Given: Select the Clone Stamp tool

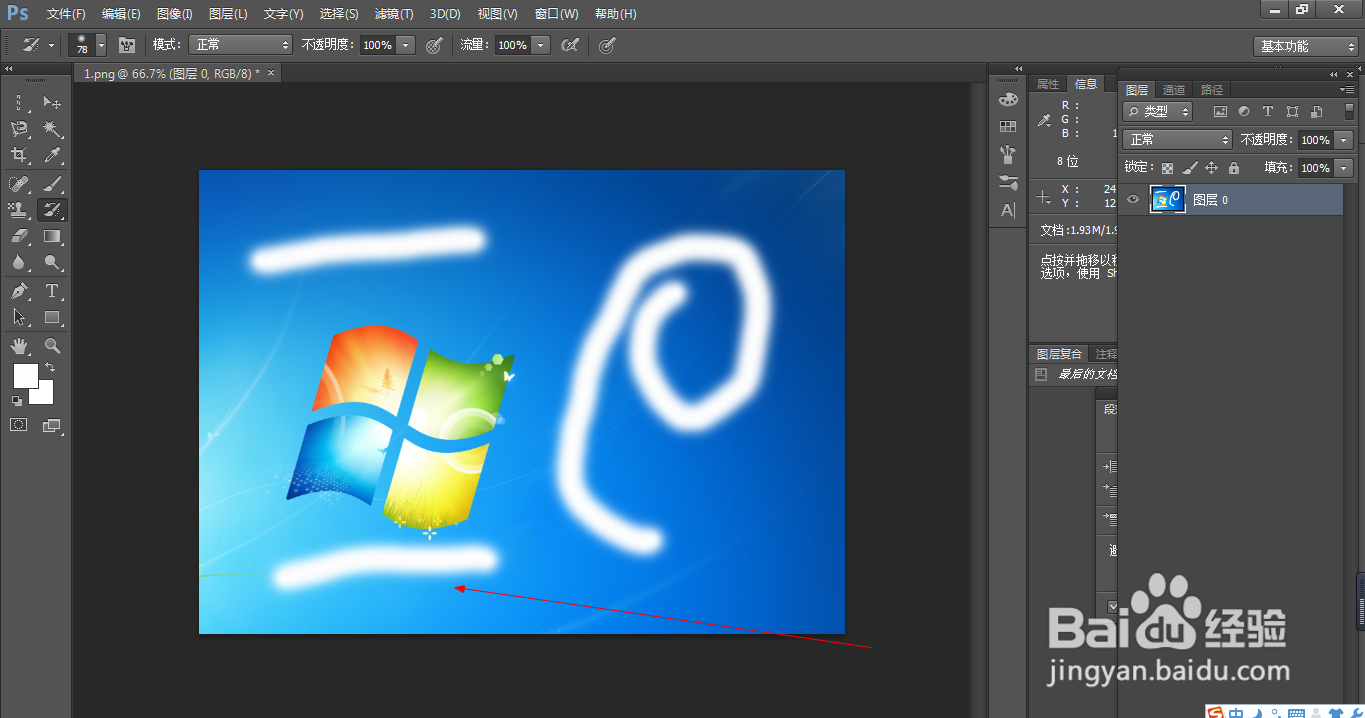Looking at the screenshot, I should [19, 210].
